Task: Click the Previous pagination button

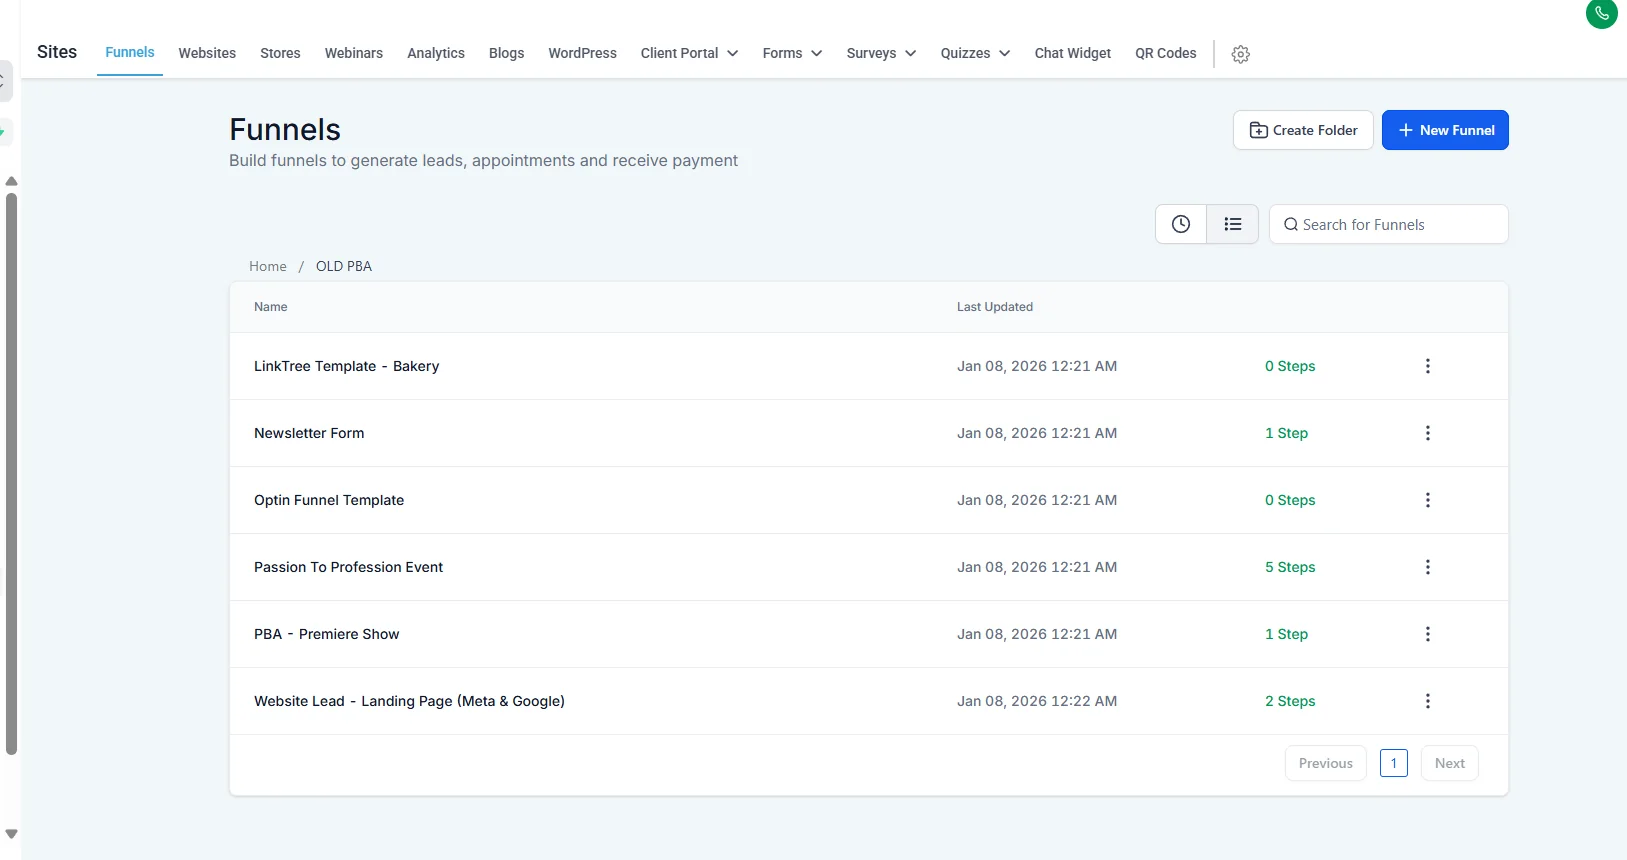Action: coord(1326,763)
